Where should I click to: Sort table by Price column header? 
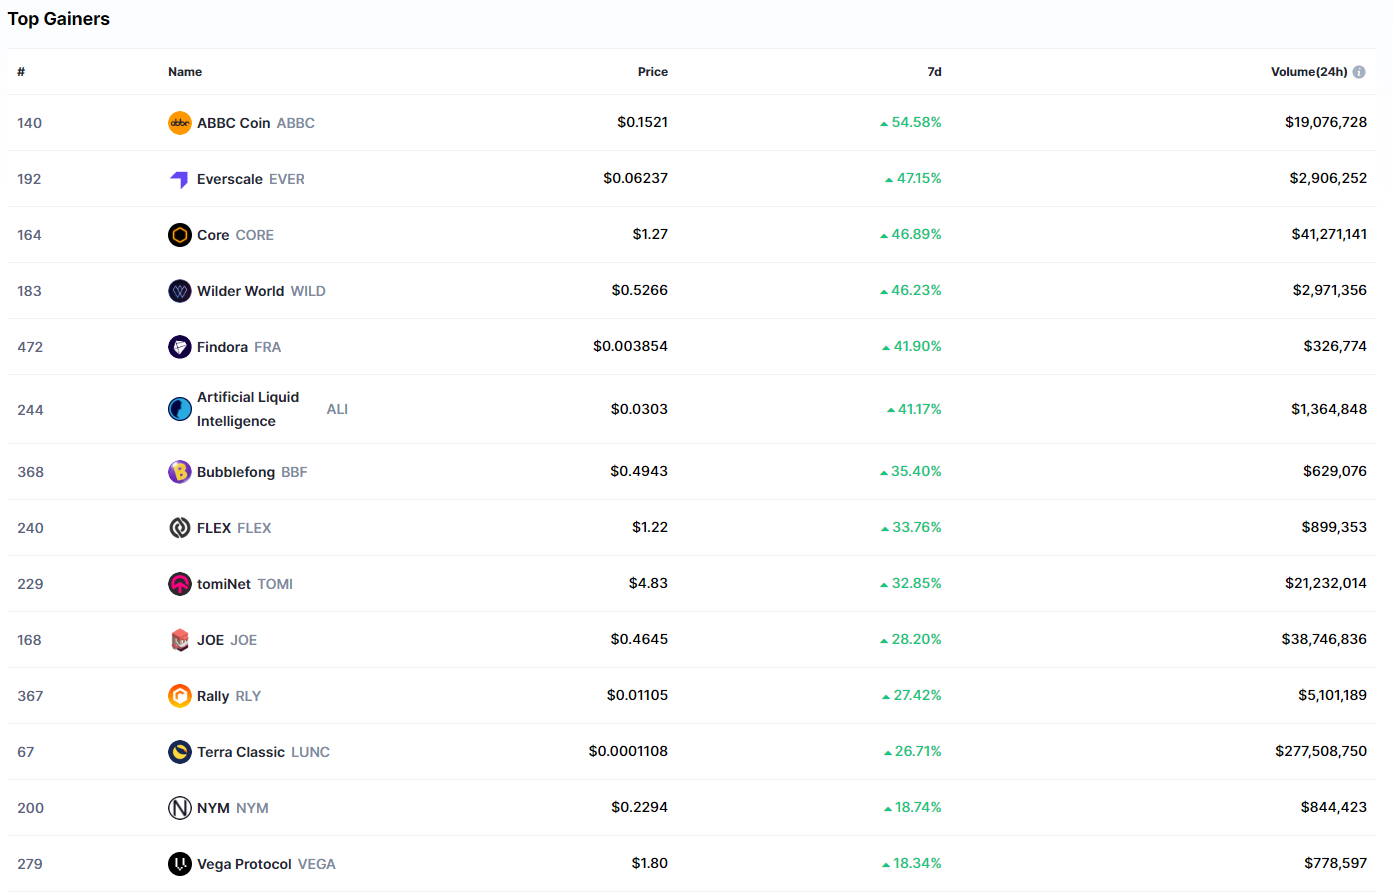tap(652, 72)
